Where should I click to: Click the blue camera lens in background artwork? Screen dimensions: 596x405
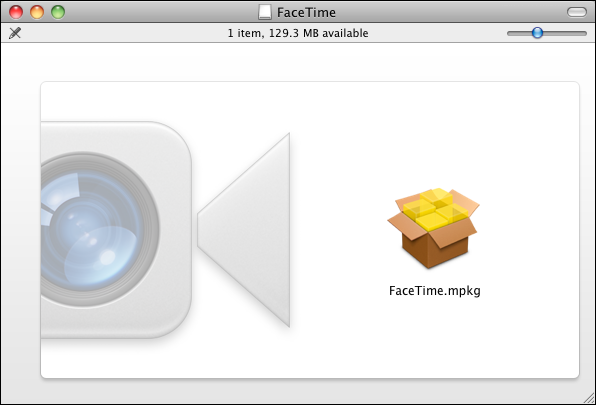click(91, 229)
